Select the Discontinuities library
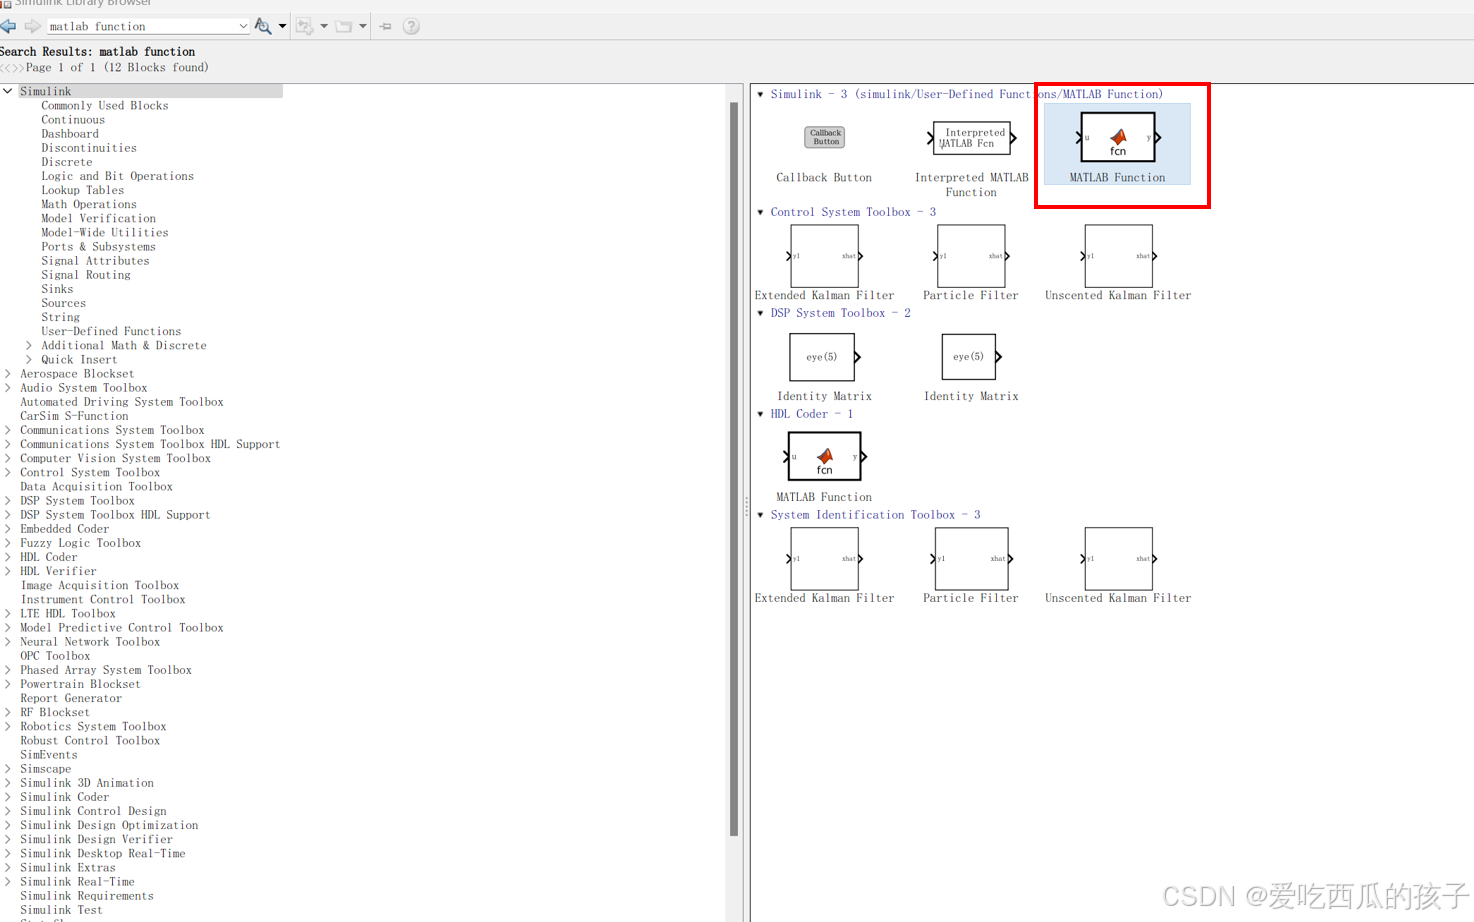1474x922 pixels. tap(89, 147)
